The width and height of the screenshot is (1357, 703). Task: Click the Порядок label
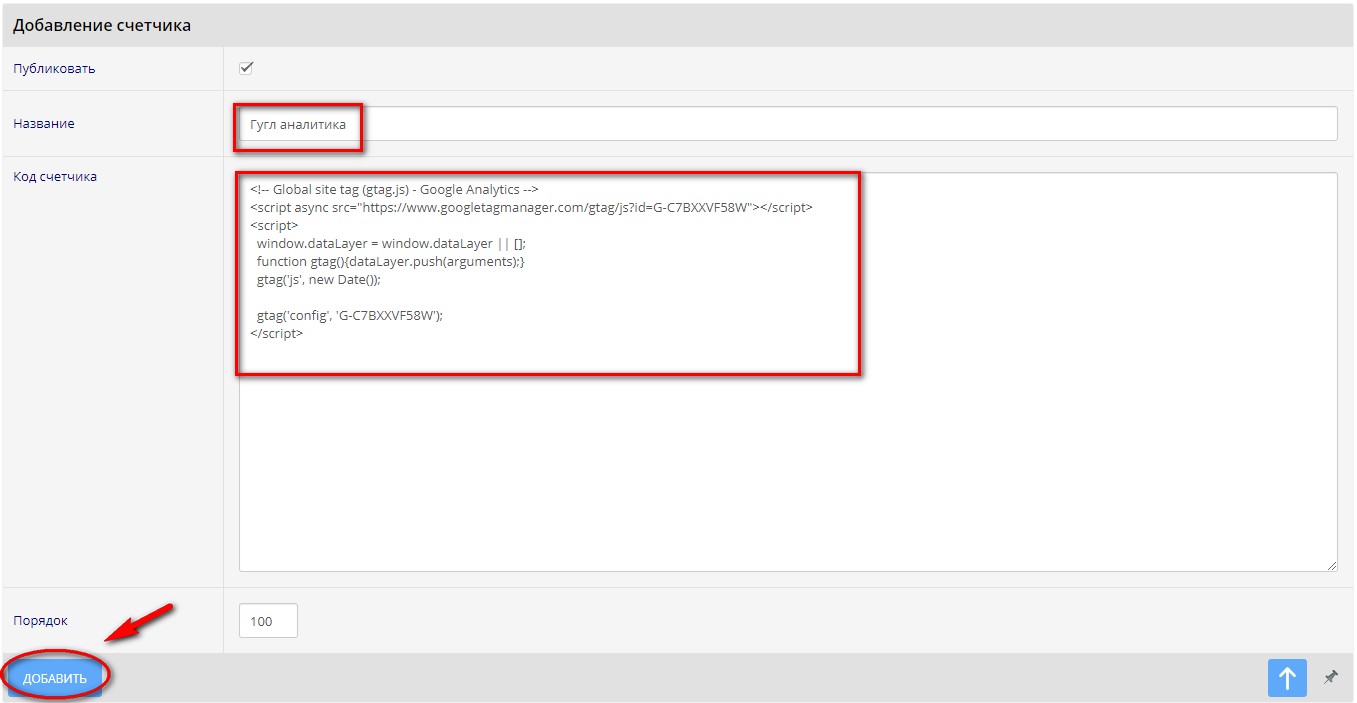[x=40, y=621]
